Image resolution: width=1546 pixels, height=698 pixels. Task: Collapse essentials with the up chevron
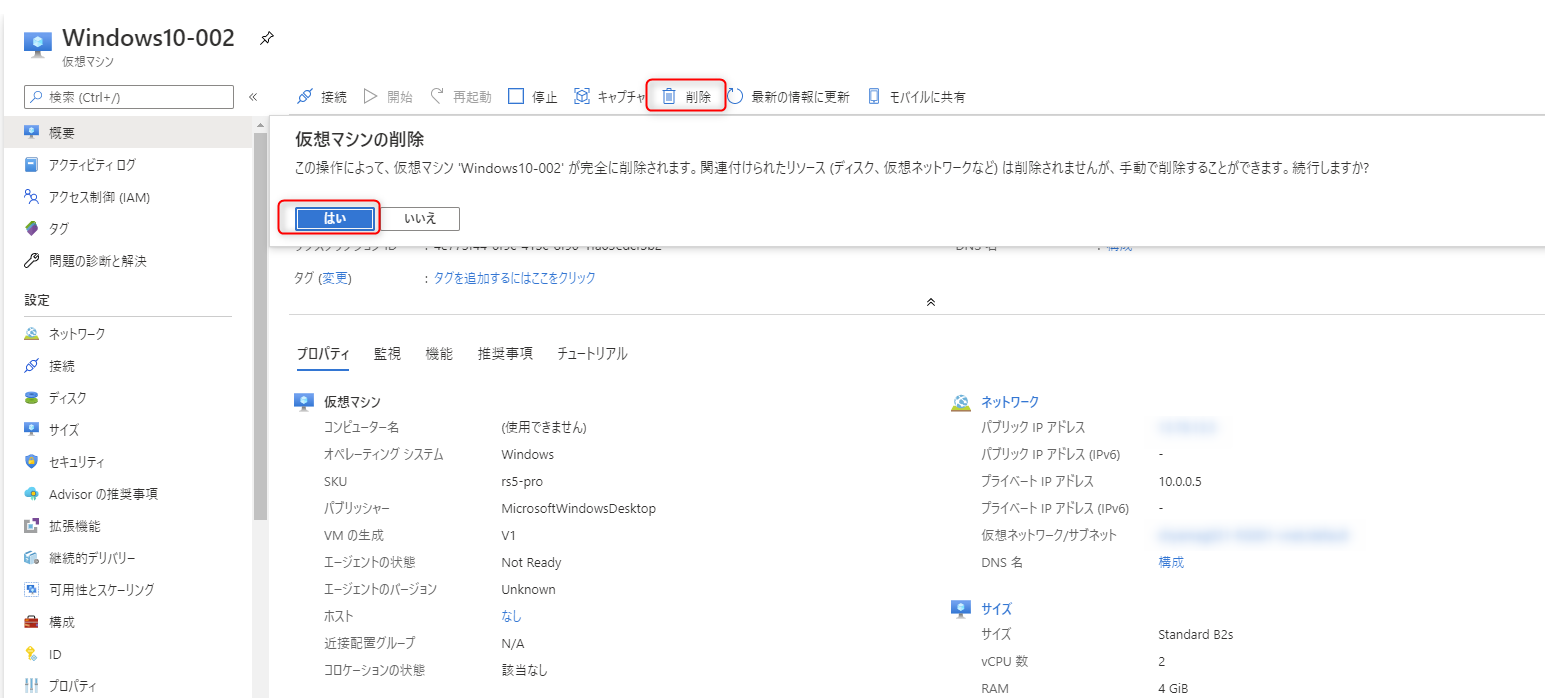coord(931,301)
